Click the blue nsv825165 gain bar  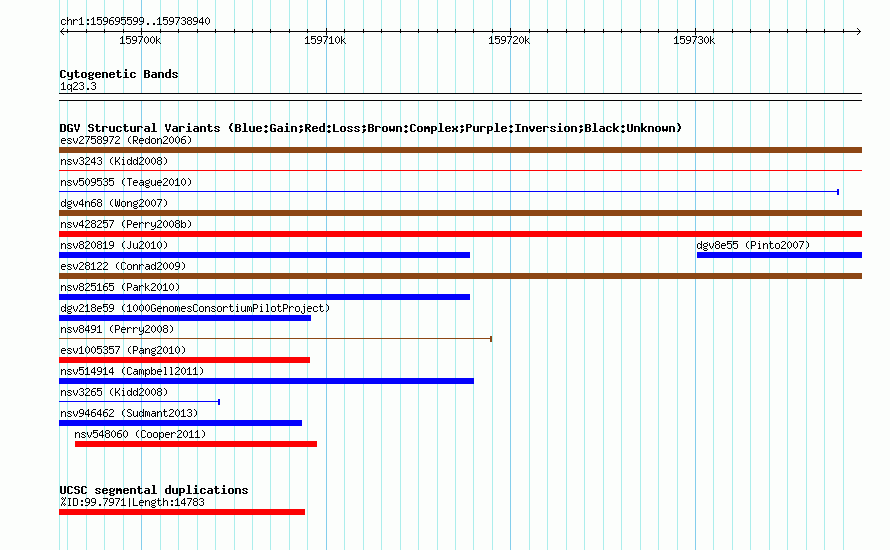click(x=265, y=297)
